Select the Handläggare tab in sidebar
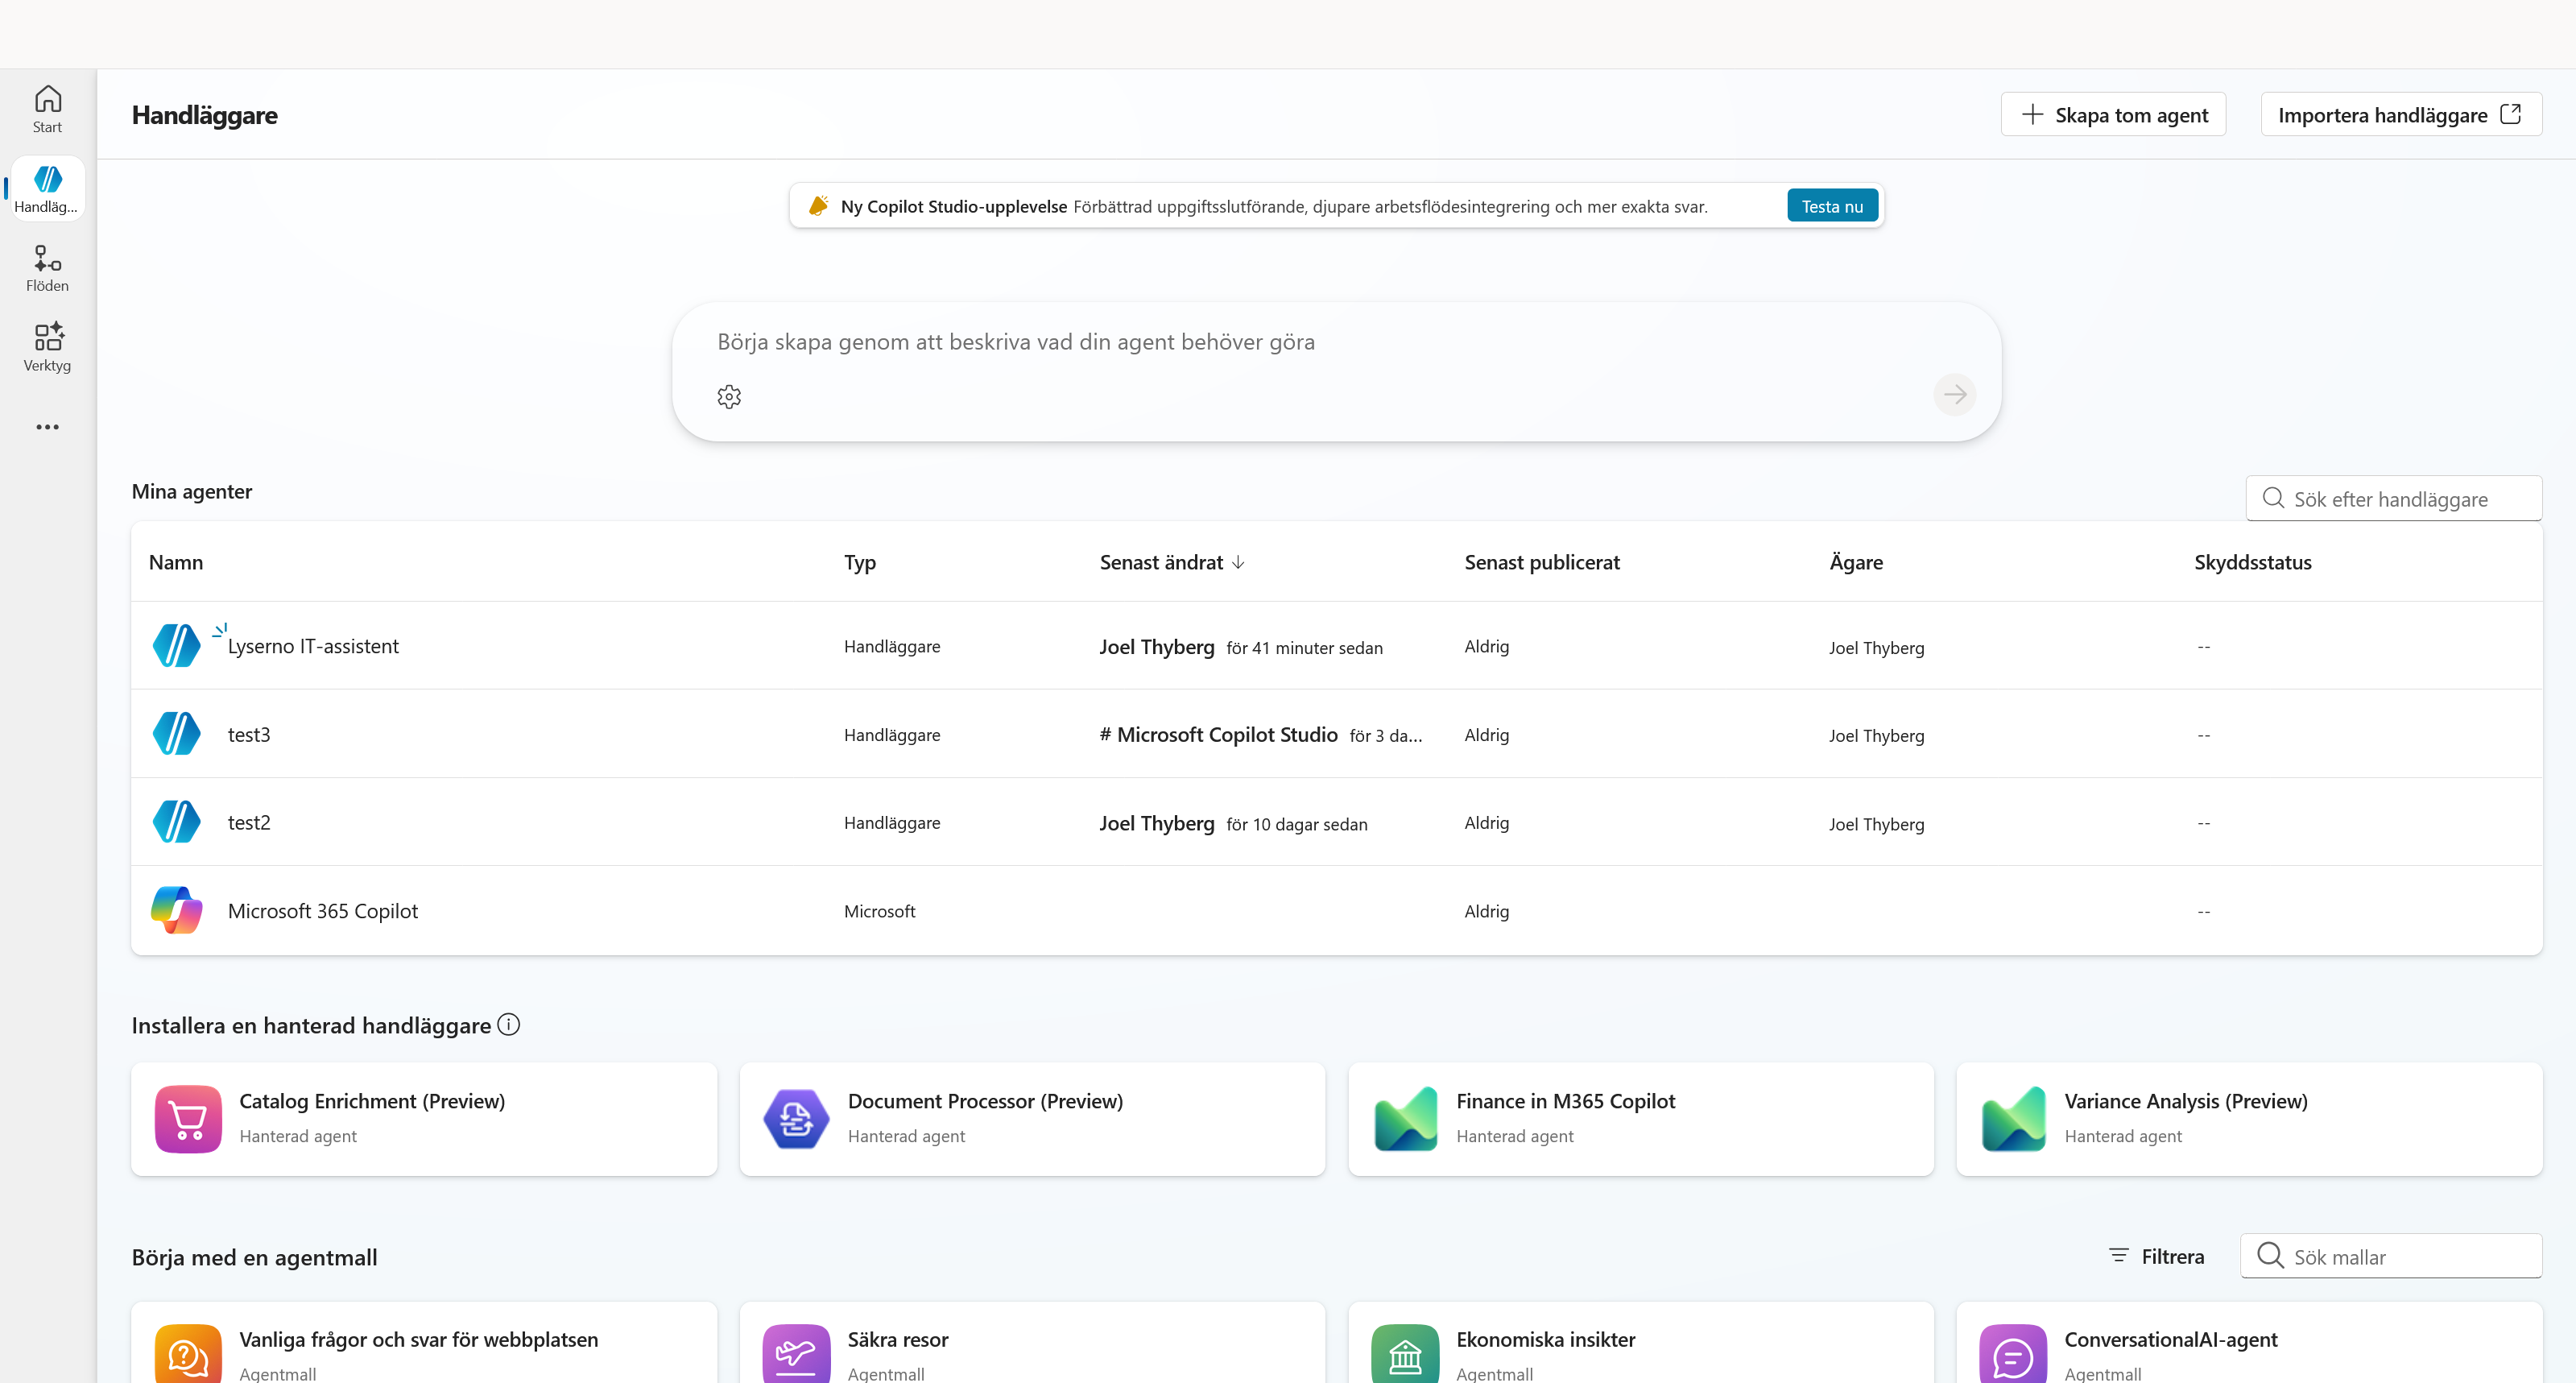This screenshot has height=1383, width=2576. (x=47, y=188)
